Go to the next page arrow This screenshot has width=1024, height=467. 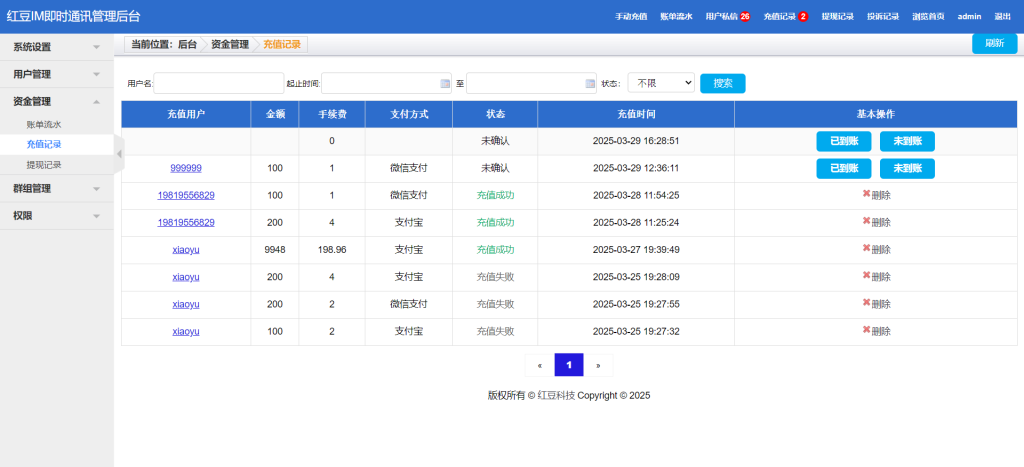(598, 366)
